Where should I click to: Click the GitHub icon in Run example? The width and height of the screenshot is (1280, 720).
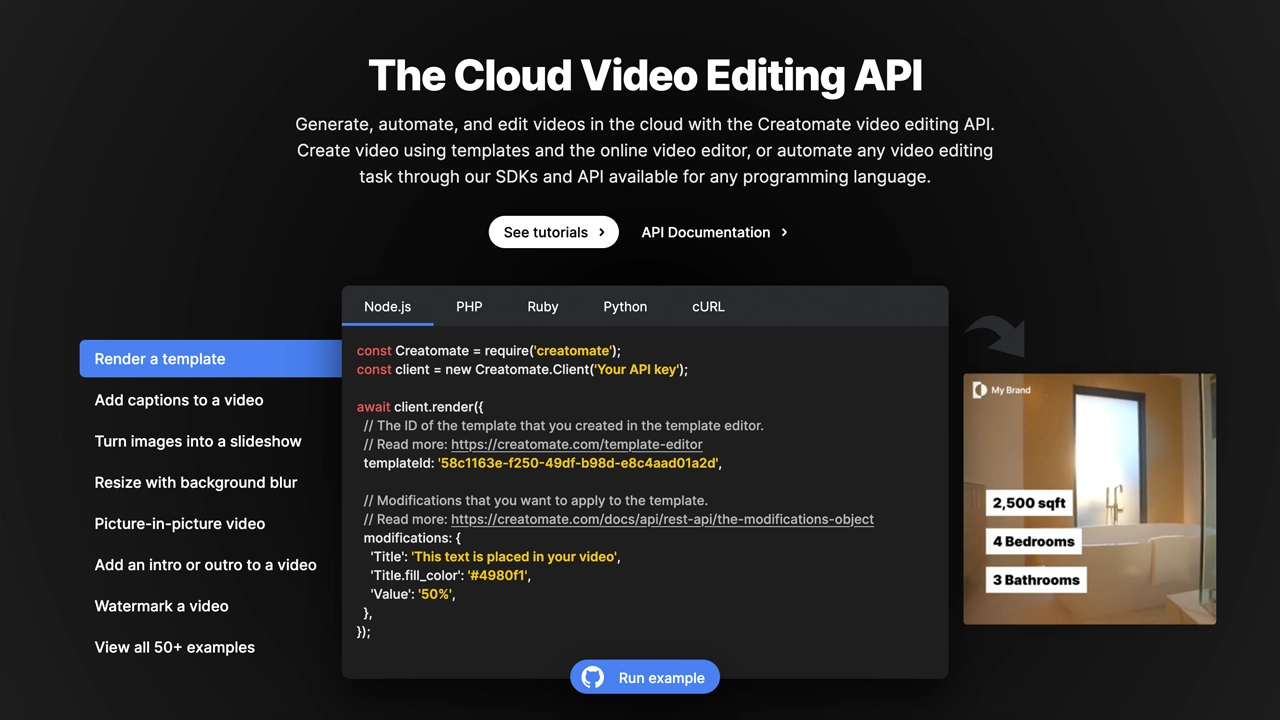593,678
